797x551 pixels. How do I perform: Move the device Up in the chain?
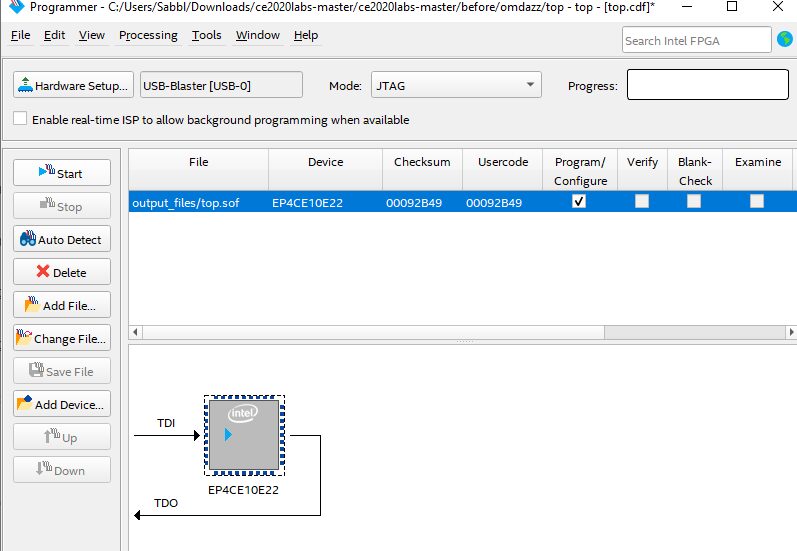(x=62, y=437)
